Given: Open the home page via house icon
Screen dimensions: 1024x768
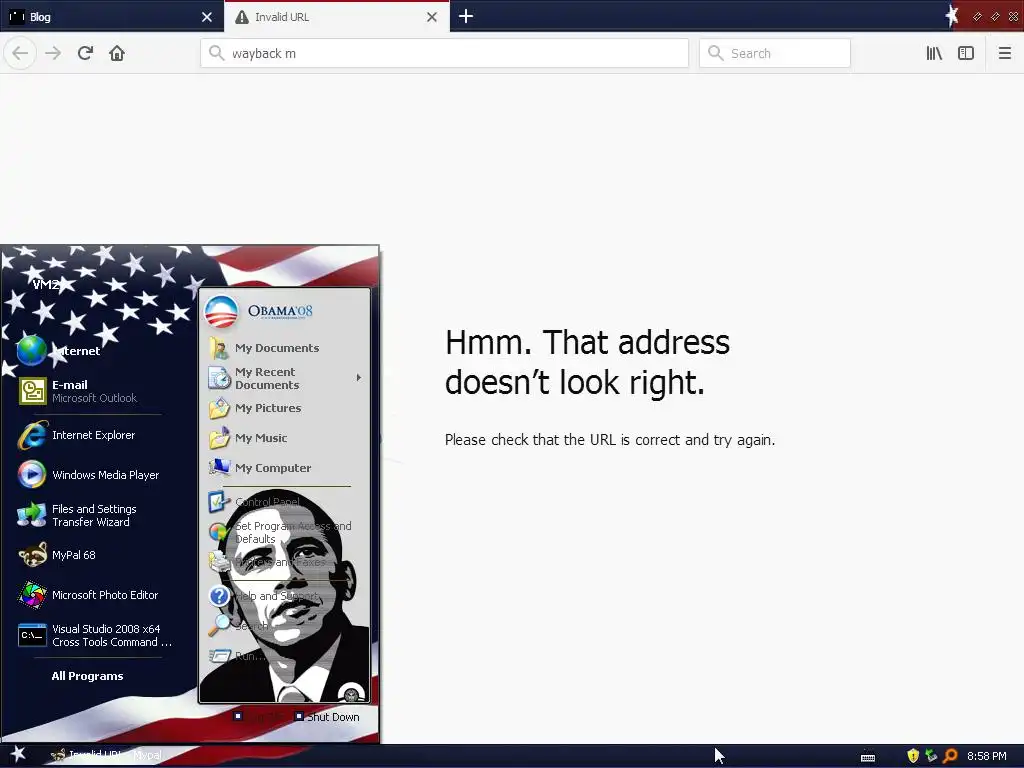Looking at the screenshot, I should pos(117,53).
